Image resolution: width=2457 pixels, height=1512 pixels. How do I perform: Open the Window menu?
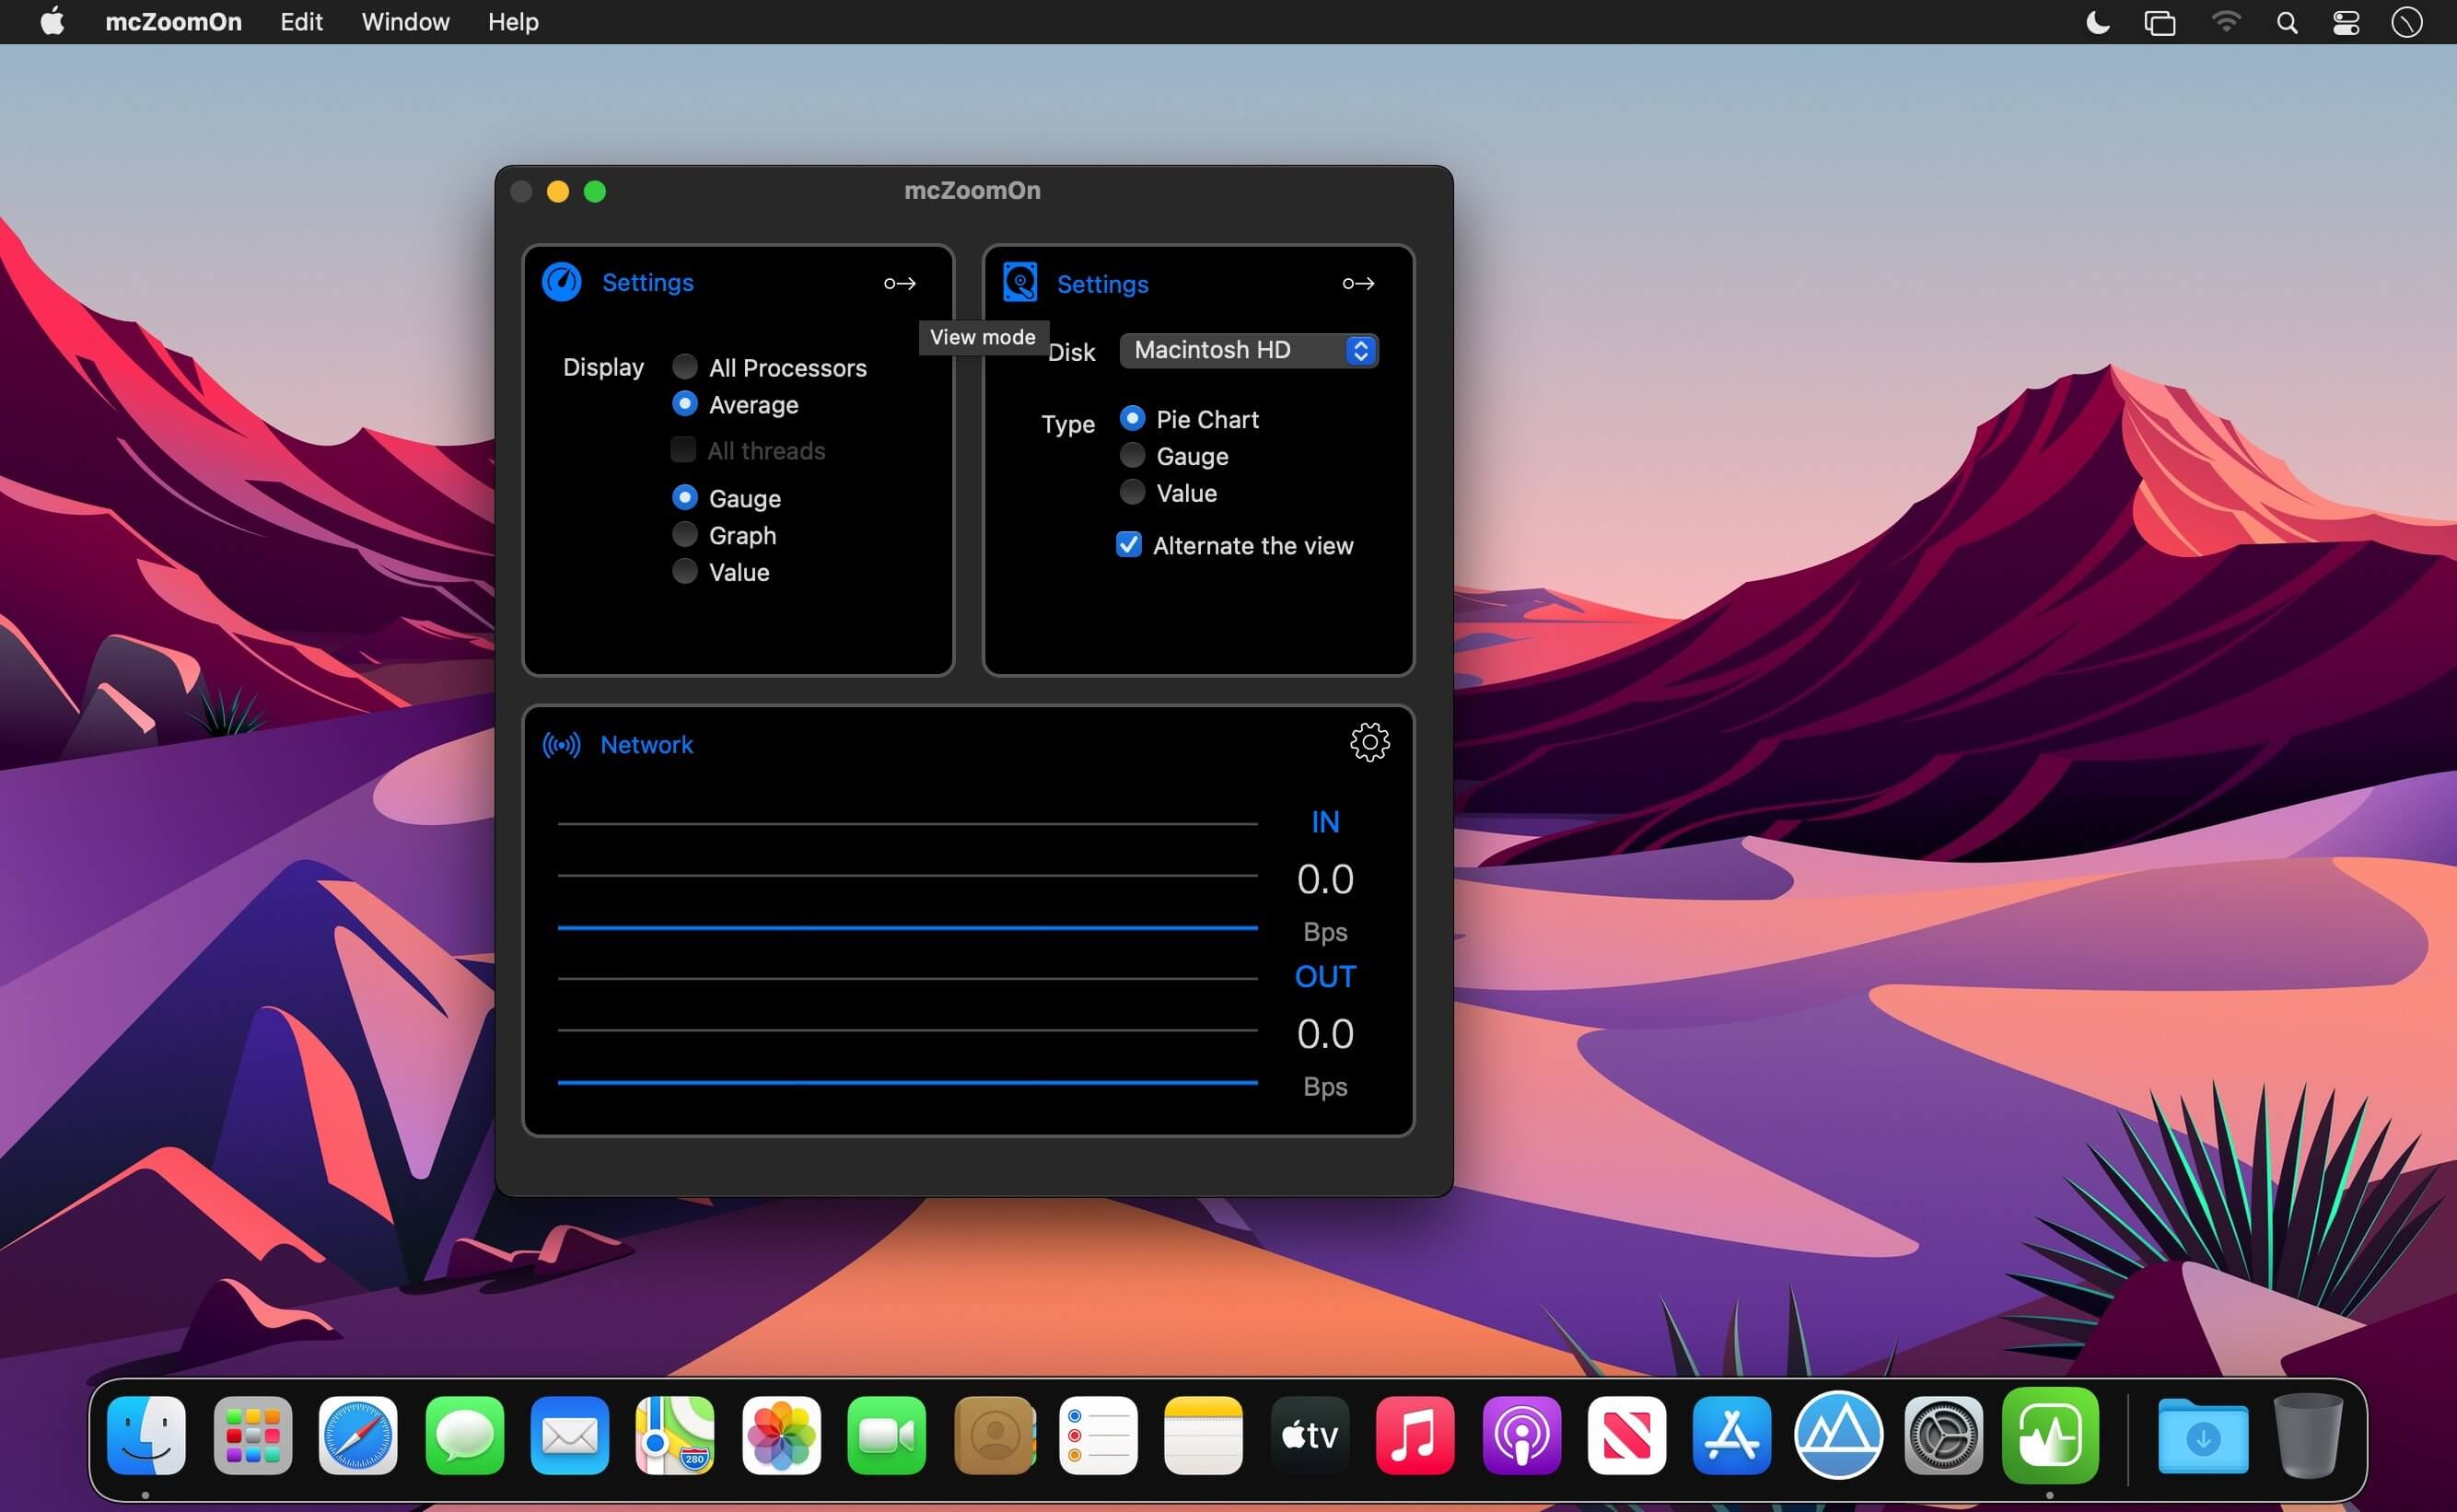tap(405, 22)
